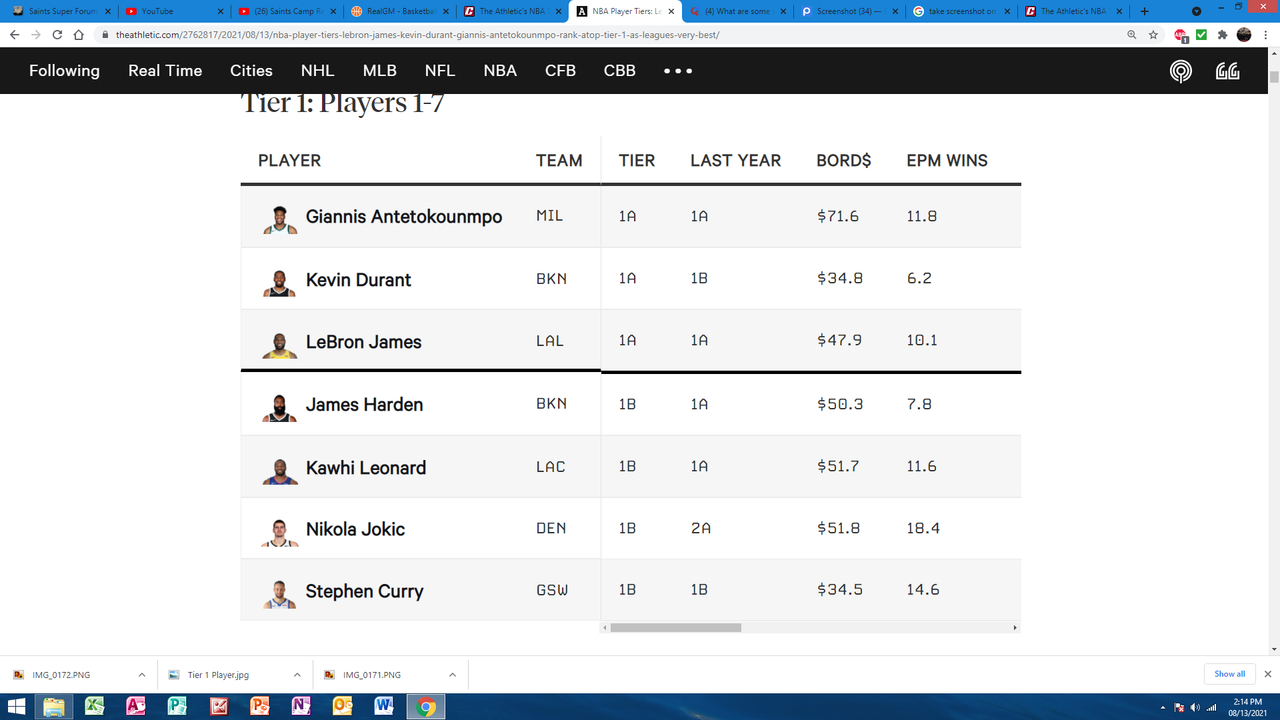Open the browser extensions puzzle icon

(1222, 34)
